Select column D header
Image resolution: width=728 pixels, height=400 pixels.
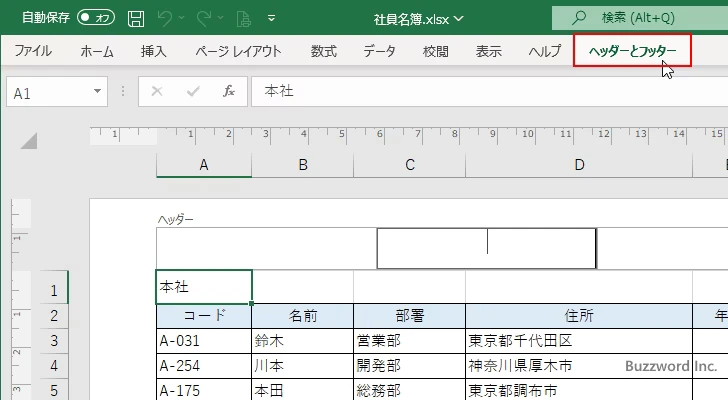(x=579, y=165)
